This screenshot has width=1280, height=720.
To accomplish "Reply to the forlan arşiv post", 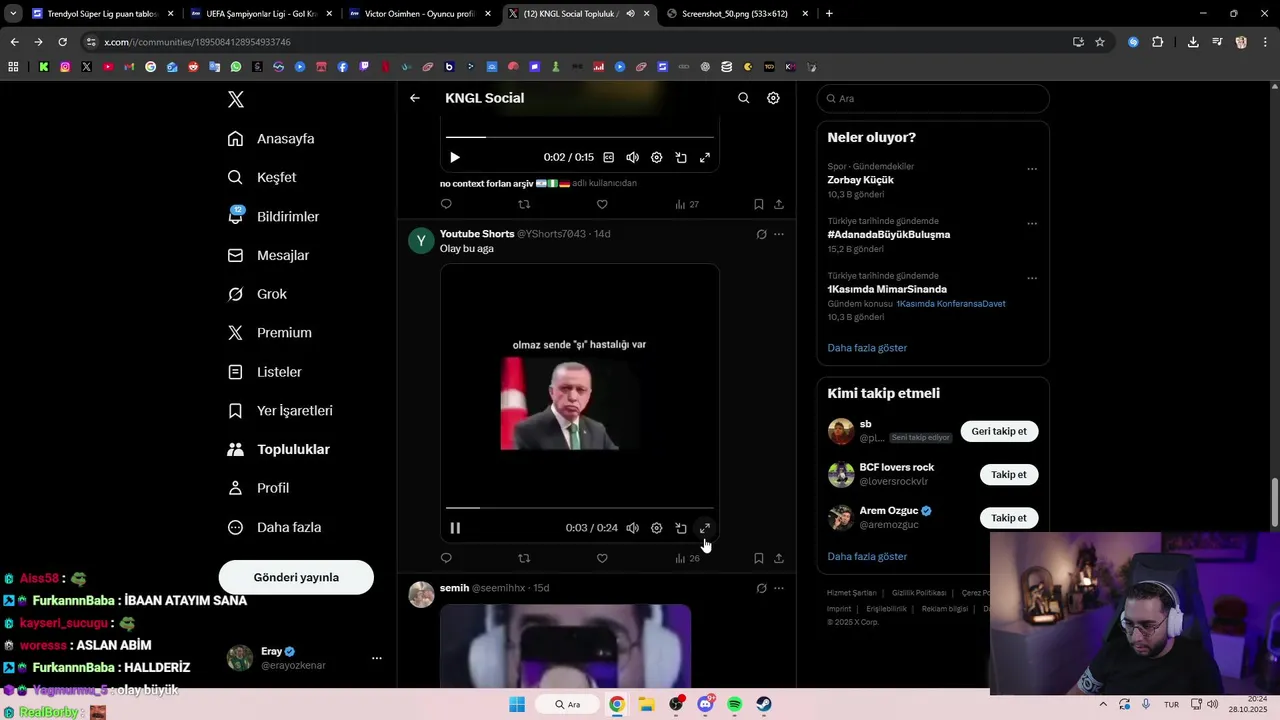I will click(446, 204).
